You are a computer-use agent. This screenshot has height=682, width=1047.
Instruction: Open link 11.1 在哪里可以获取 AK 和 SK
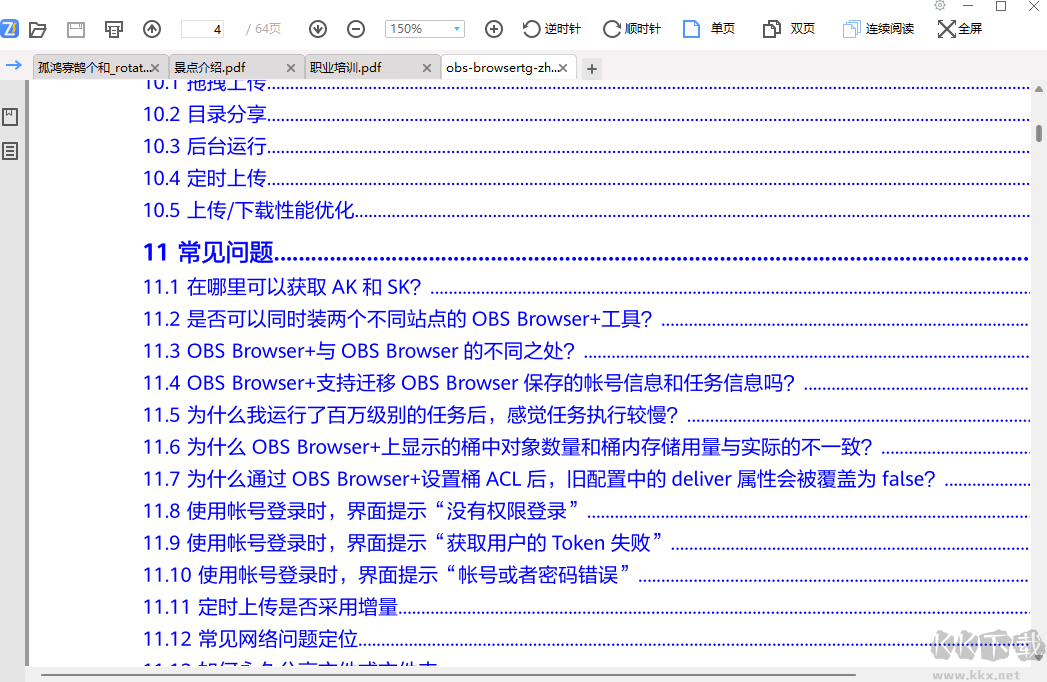pyautogui.click(x=282, y=287)
